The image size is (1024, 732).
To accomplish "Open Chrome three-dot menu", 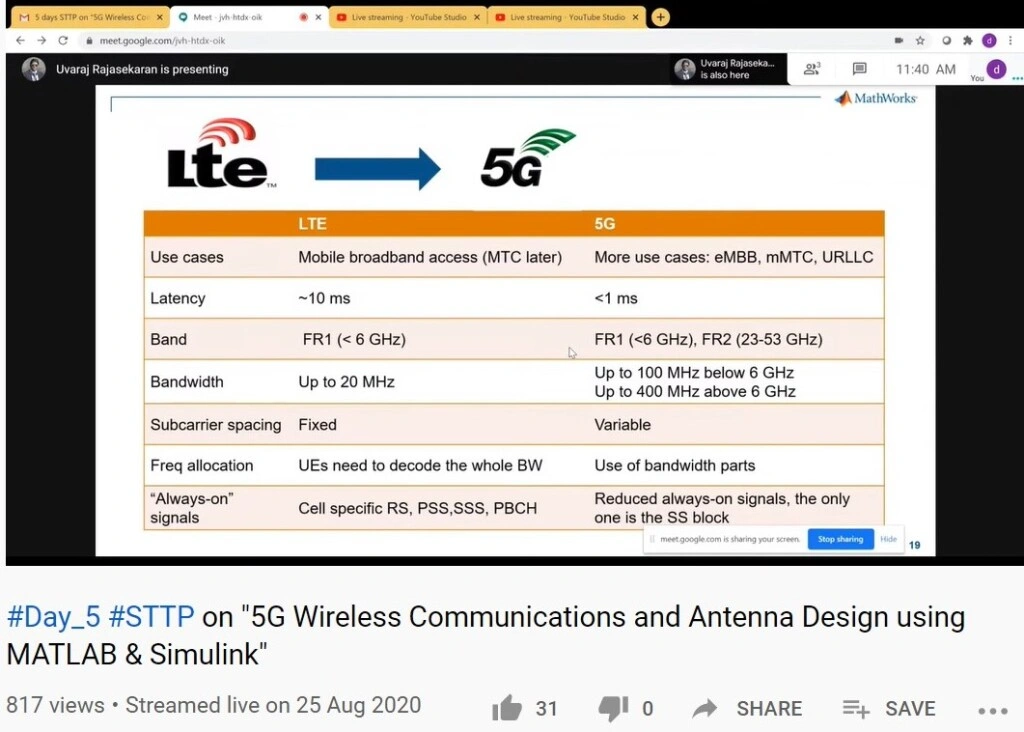I will pyautogui.click(x=1010, y=40).
